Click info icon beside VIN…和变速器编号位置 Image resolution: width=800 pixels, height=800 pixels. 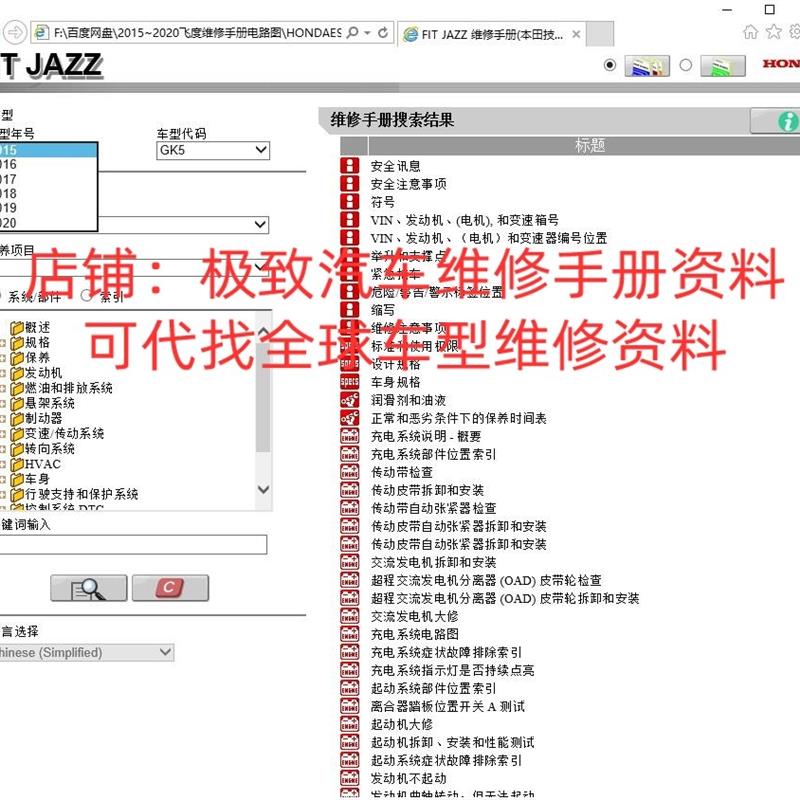pyautogui.click(x=349, y=238)
